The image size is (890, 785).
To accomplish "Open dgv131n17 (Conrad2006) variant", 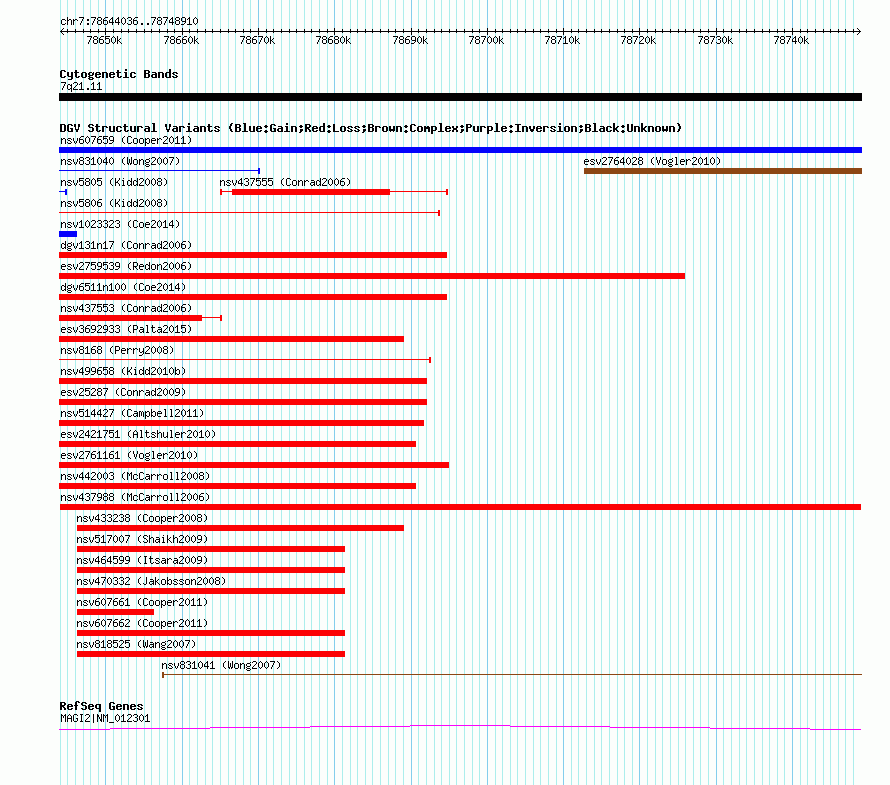I will [126, 245].
